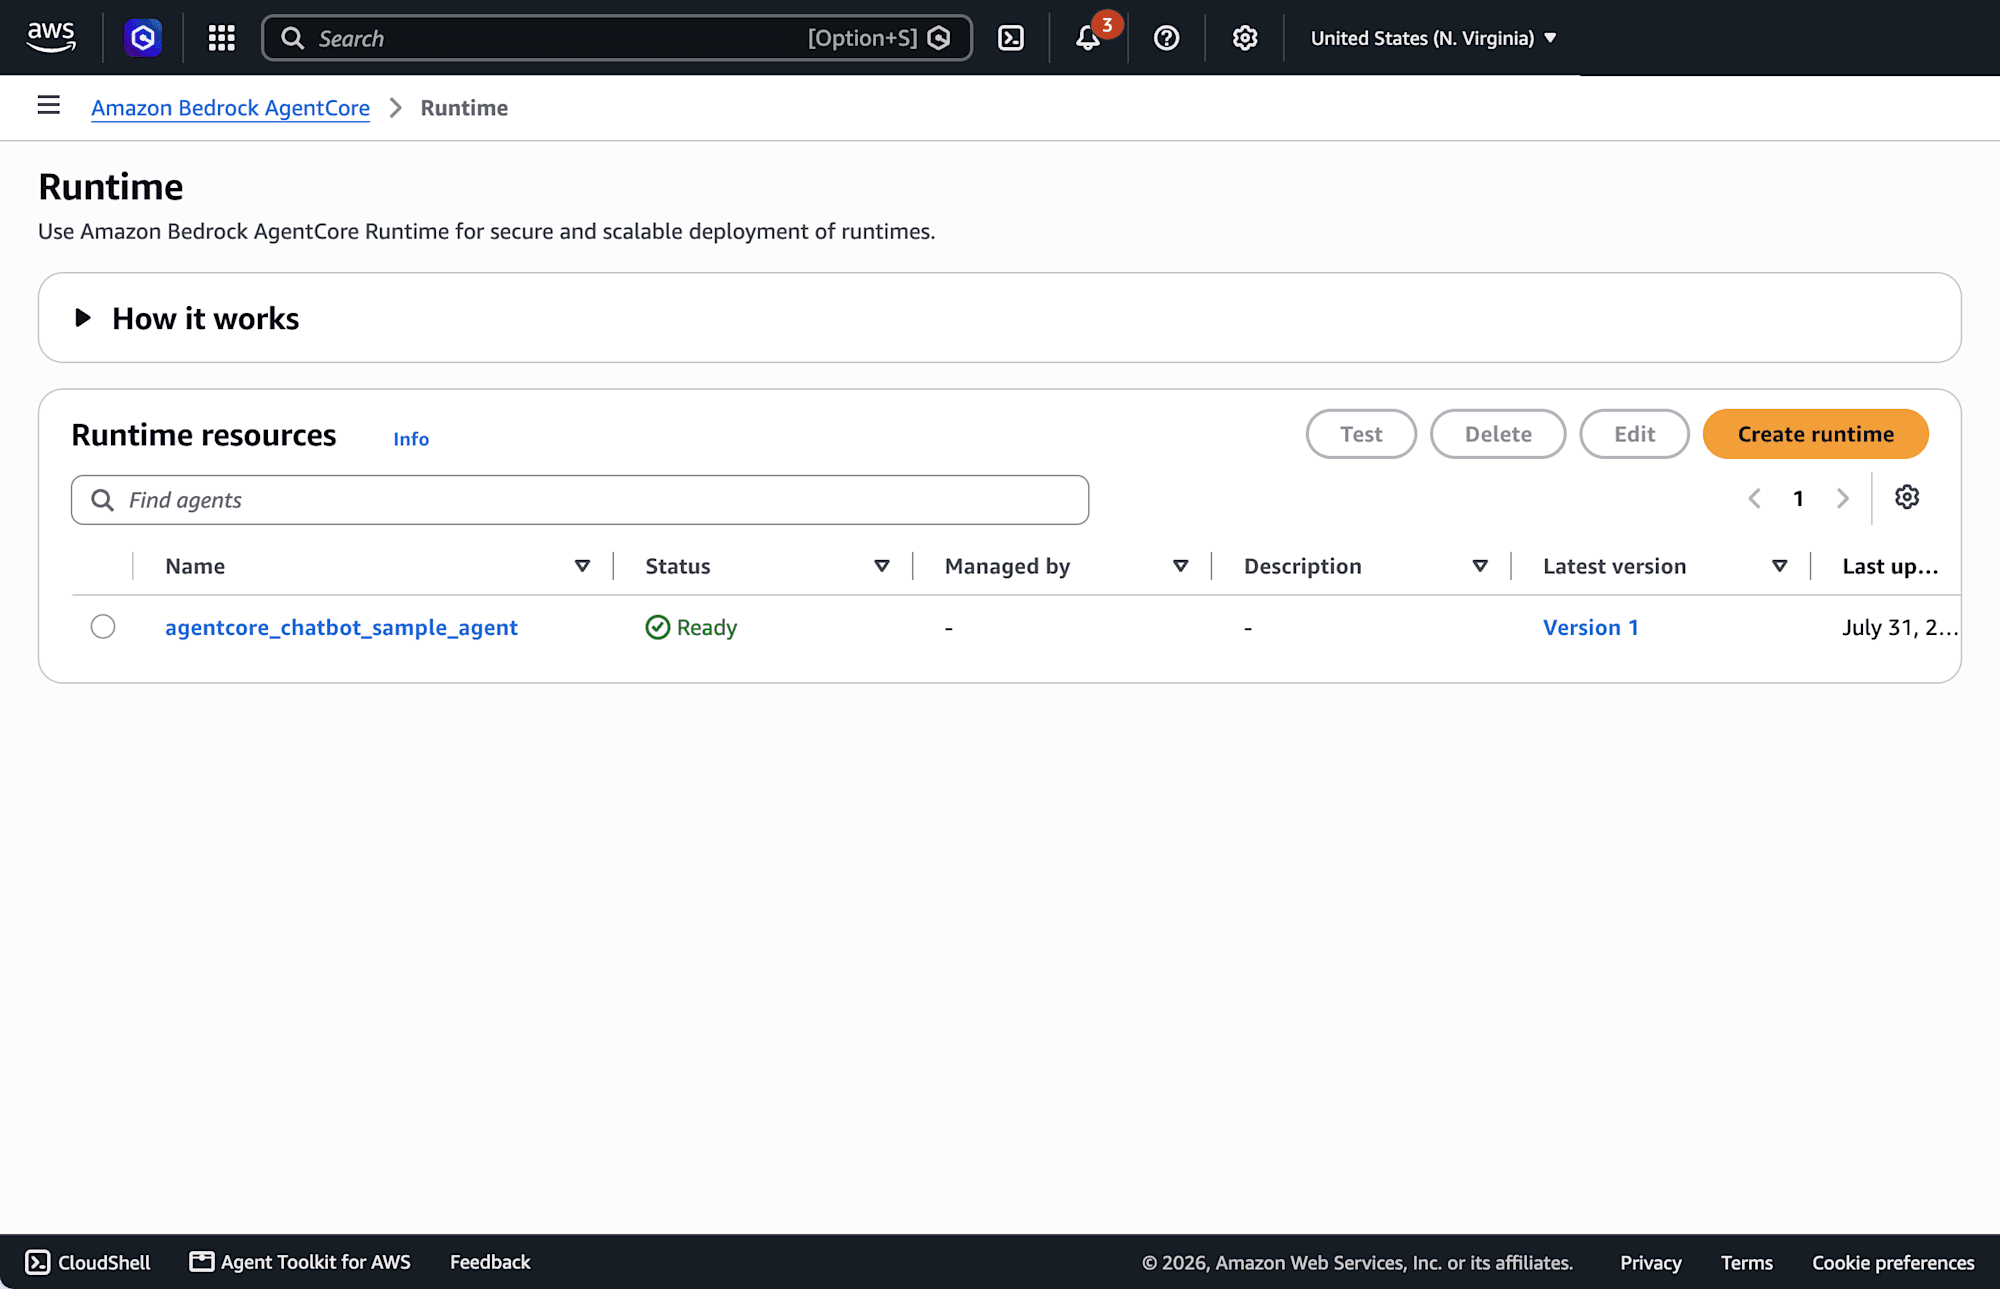Click the green Ready status check icon
Screen dimensions: 2000x1289
657,627
